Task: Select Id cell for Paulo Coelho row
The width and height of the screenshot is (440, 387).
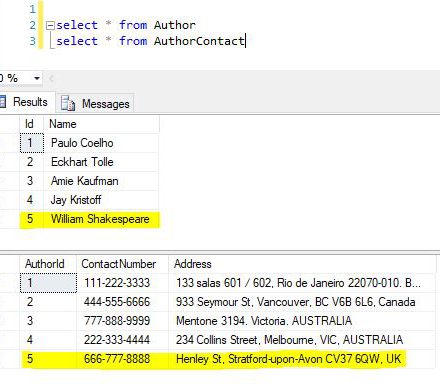Action: 32,143
